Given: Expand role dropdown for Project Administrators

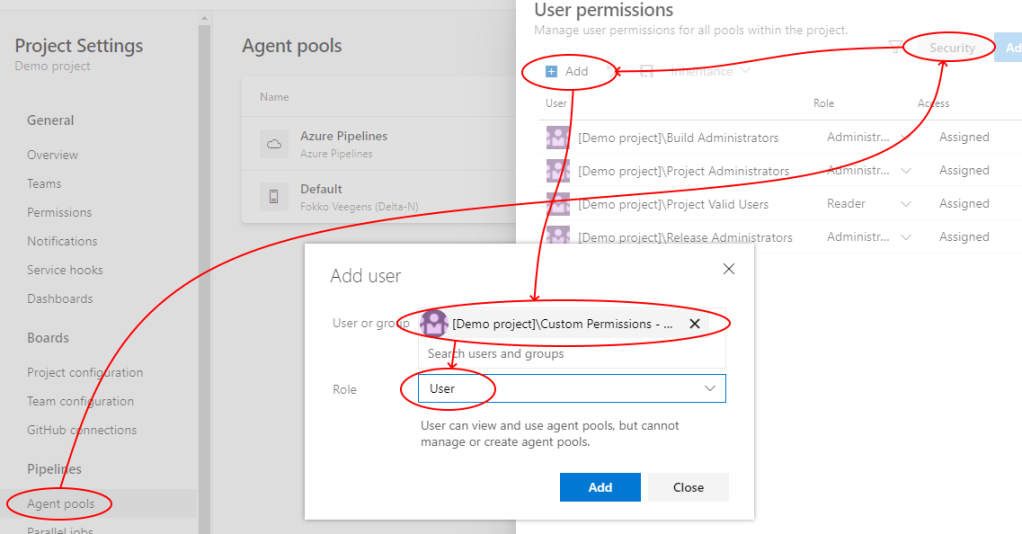Looking at the screenshot, I should [x=905, y=170].
